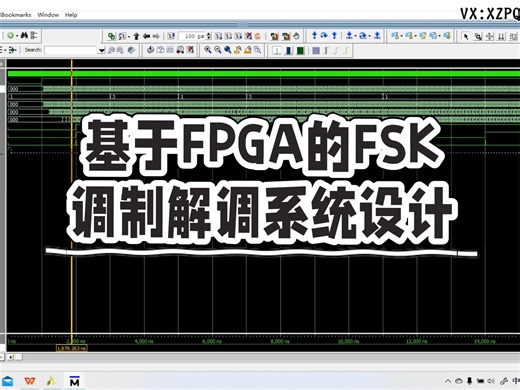Click the cursor time box 1,879.263 ns
The width and height of the screenshot is (520, 390).
[x=71, y=348]
